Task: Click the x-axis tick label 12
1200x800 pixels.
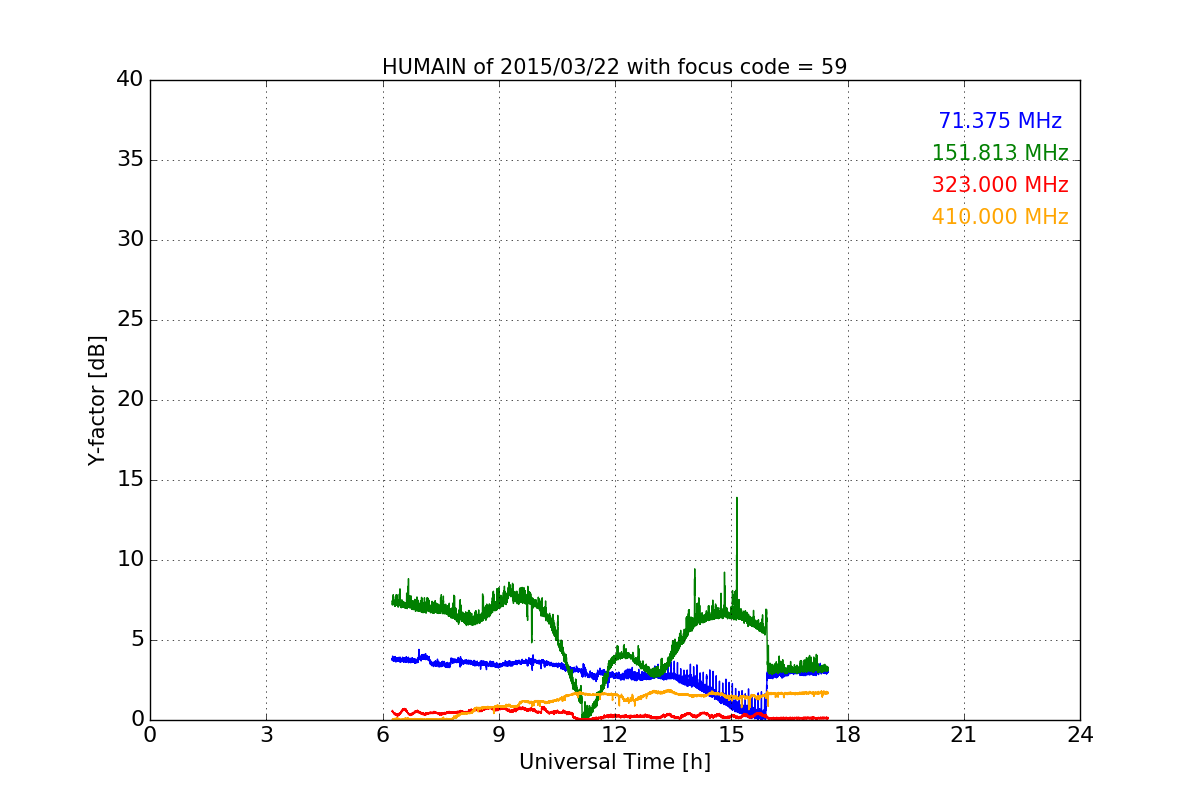Action: pyautogui.click(x=615, y=735)
